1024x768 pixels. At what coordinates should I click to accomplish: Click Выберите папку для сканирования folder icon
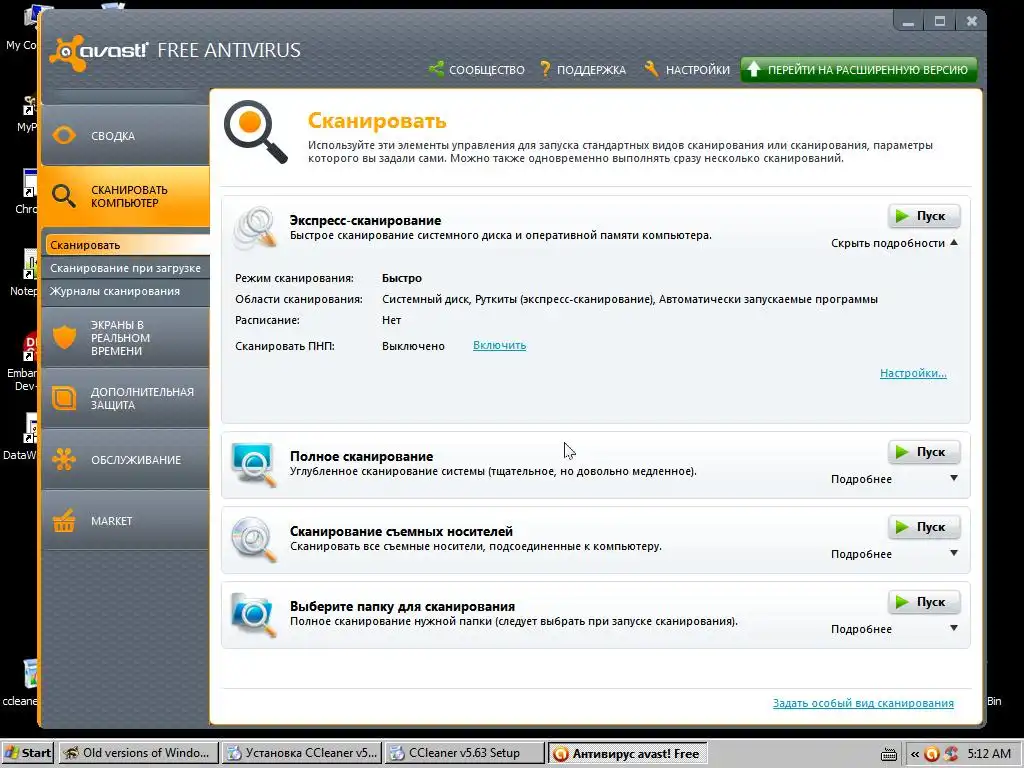point(253,615)
